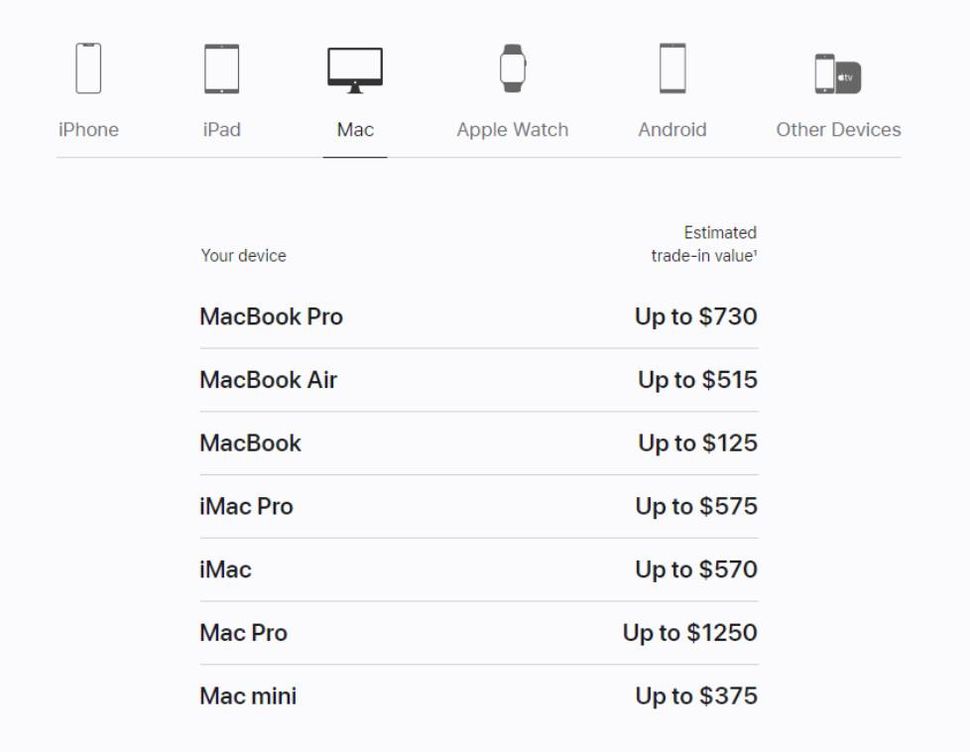Select the Android phone icon
970x752 pixels.
(673, 67)
